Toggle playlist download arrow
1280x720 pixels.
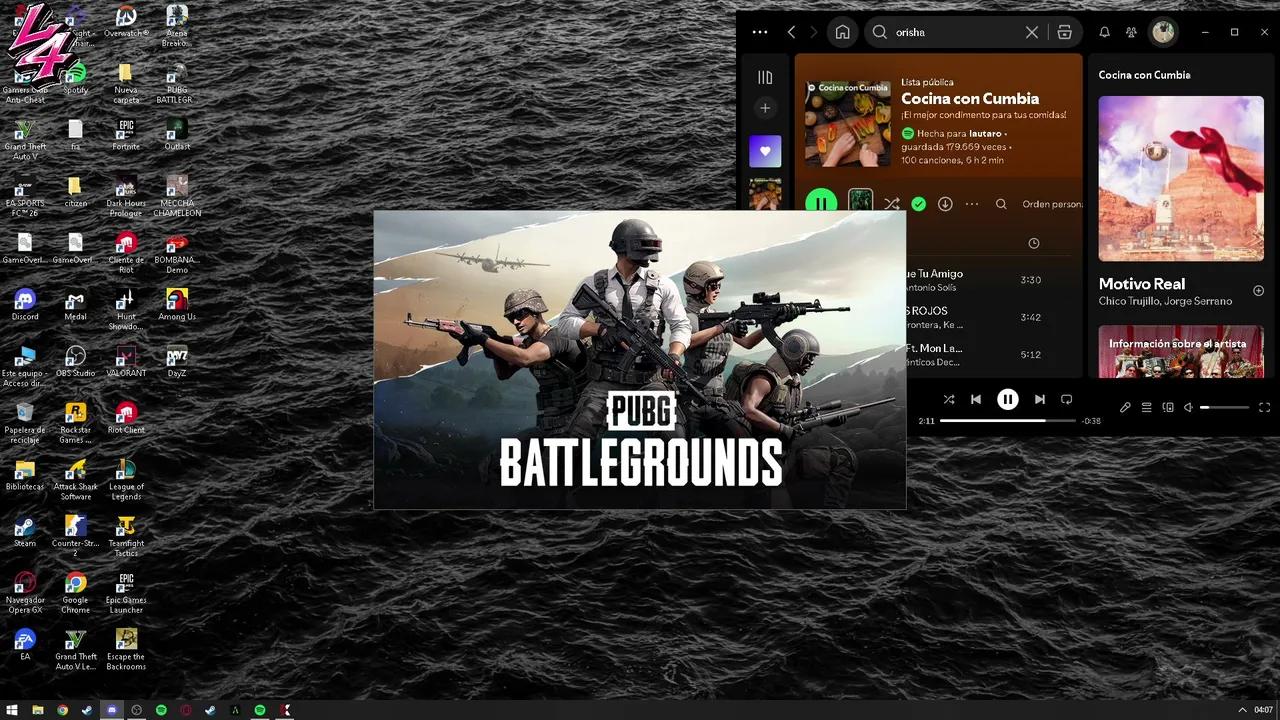945,204
